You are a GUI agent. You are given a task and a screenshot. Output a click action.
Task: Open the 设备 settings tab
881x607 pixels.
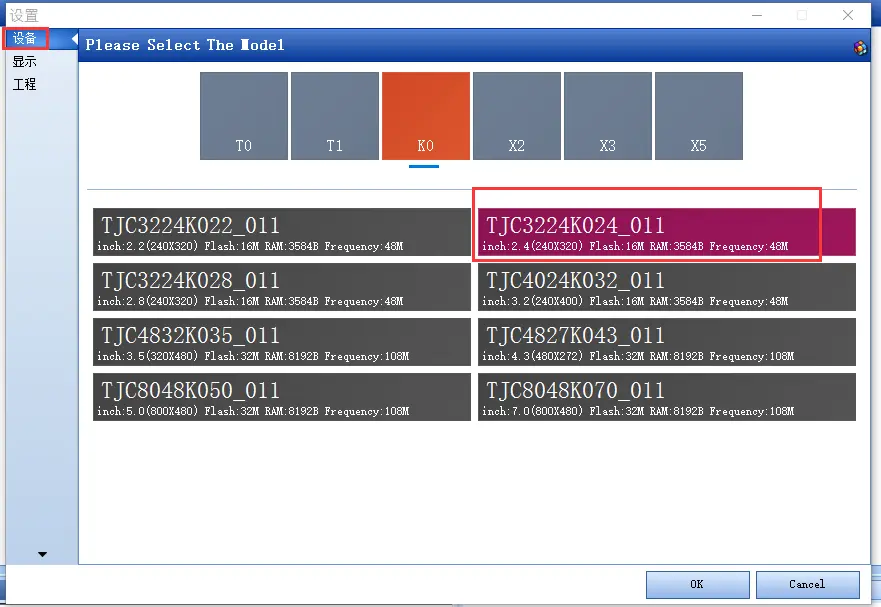25,39
